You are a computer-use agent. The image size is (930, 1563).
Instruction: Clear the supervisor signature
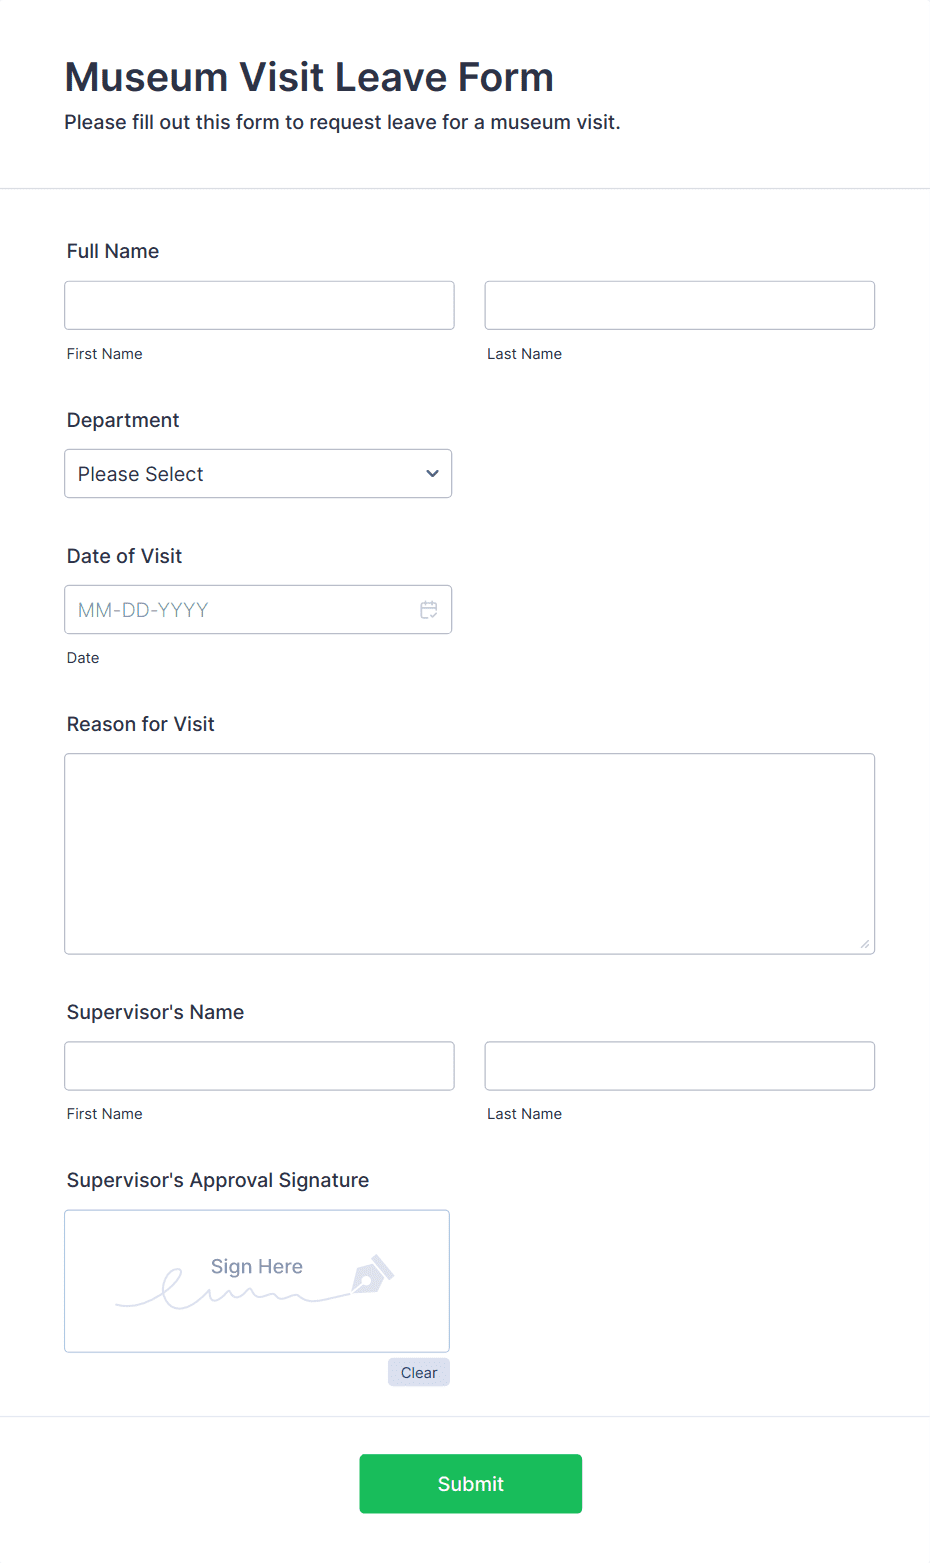(x=419, y=1373)
